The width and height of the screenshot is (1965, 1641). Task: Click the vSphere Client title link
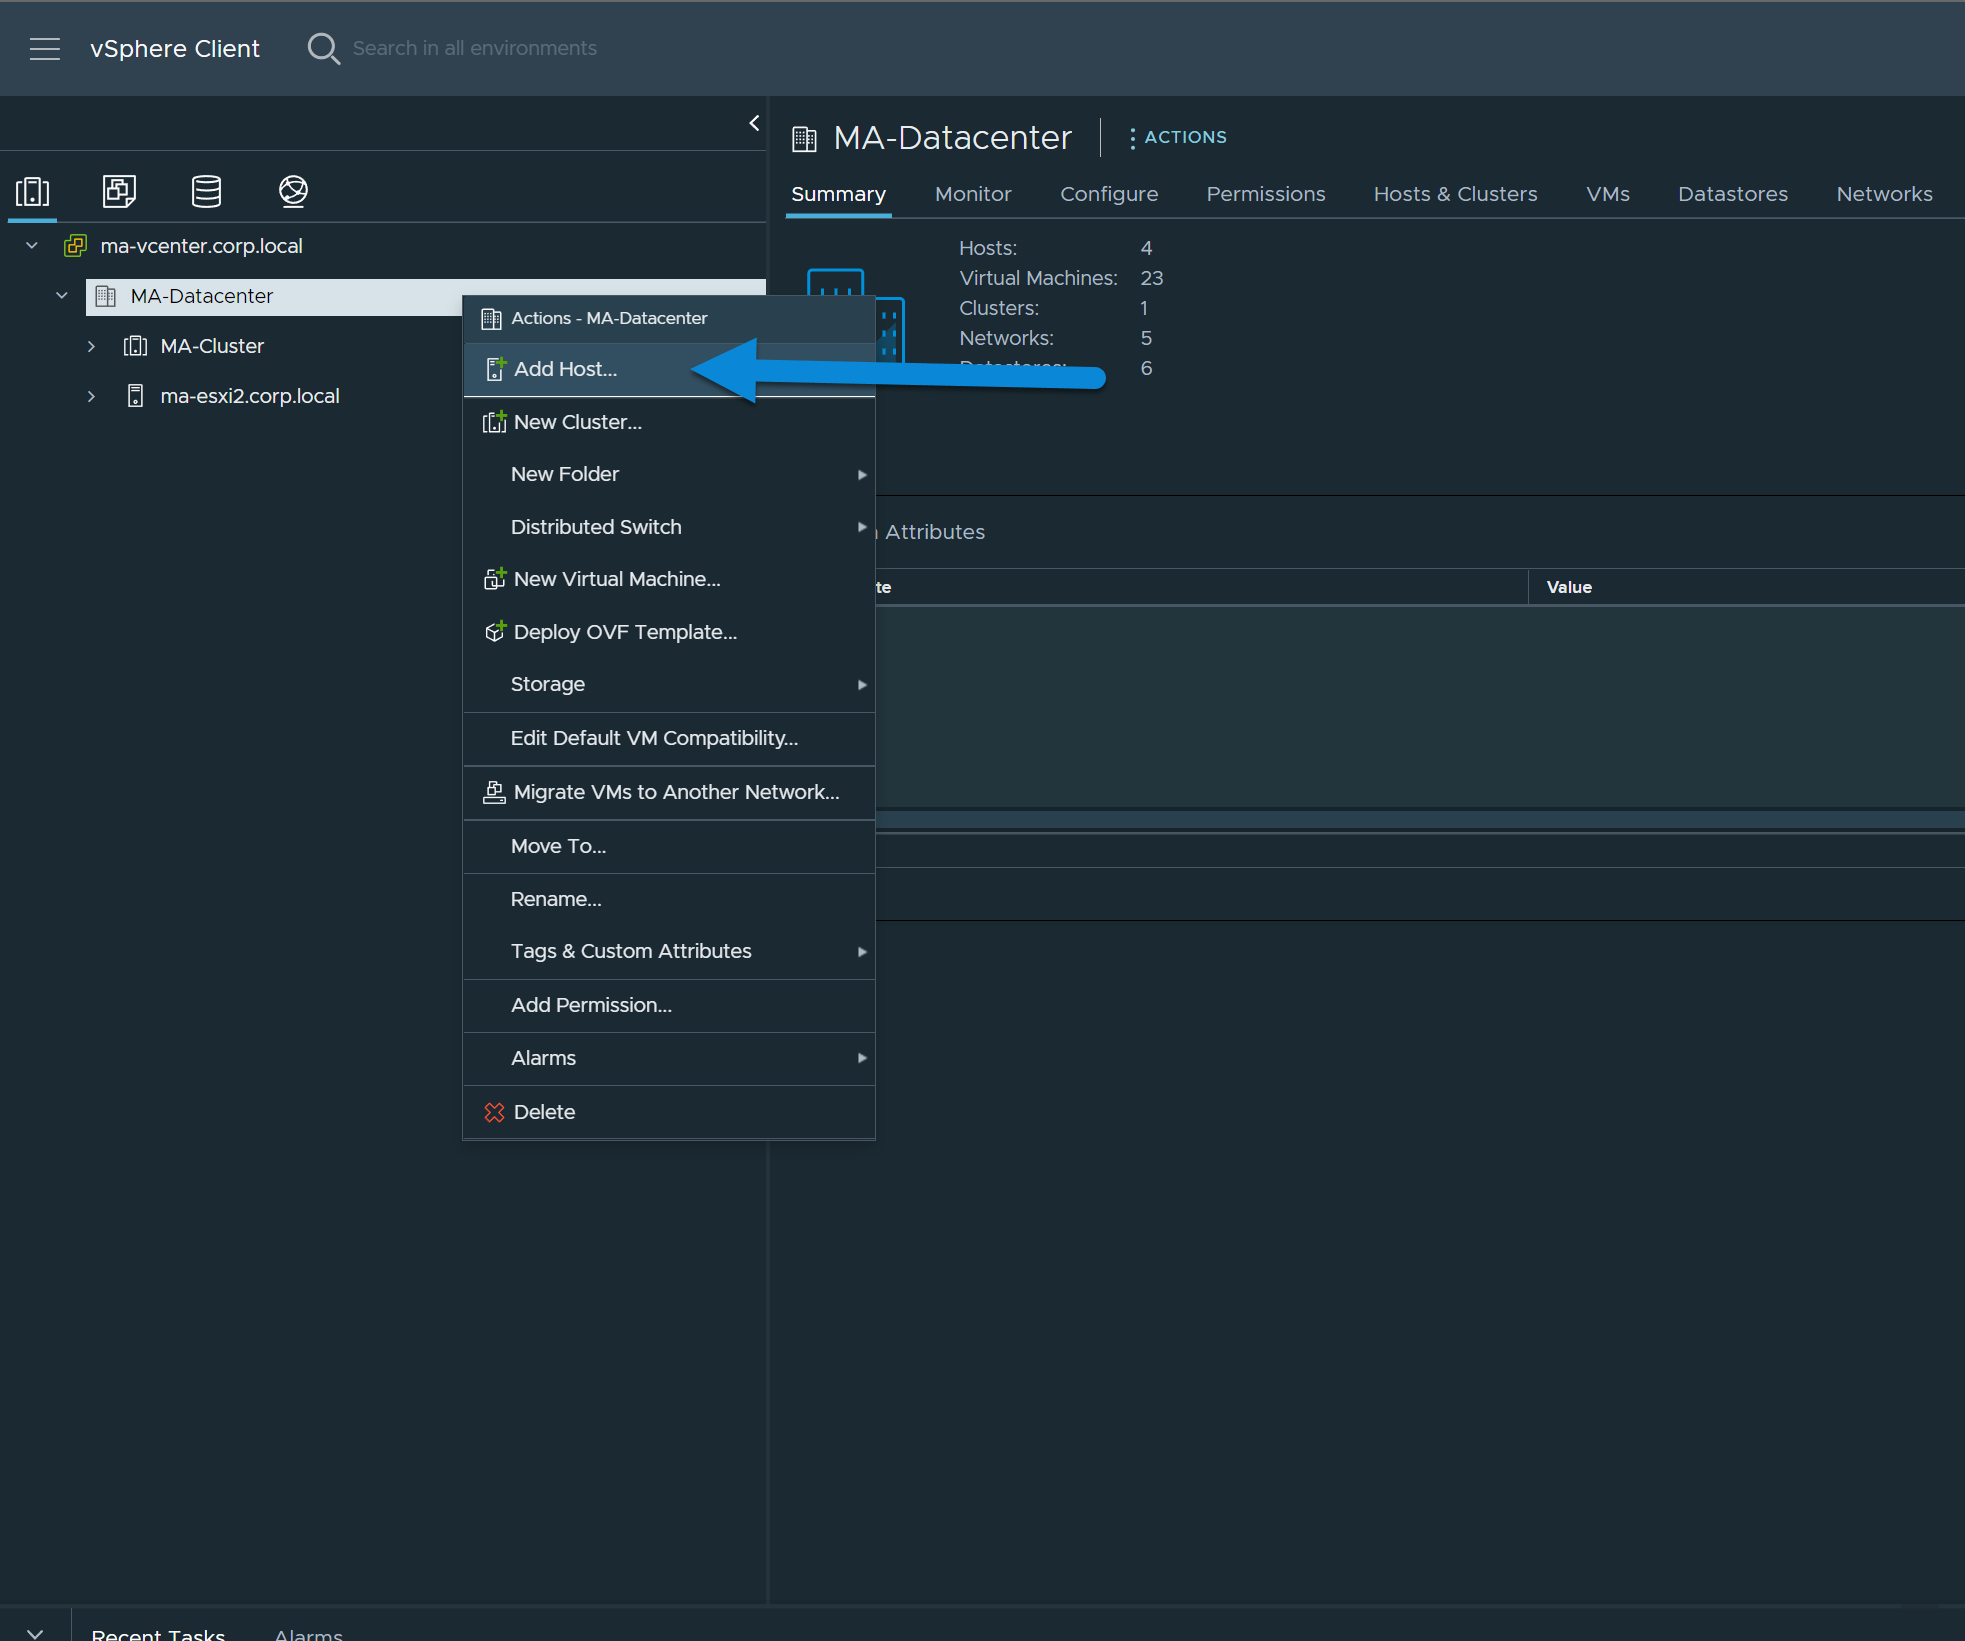point(175,48)
